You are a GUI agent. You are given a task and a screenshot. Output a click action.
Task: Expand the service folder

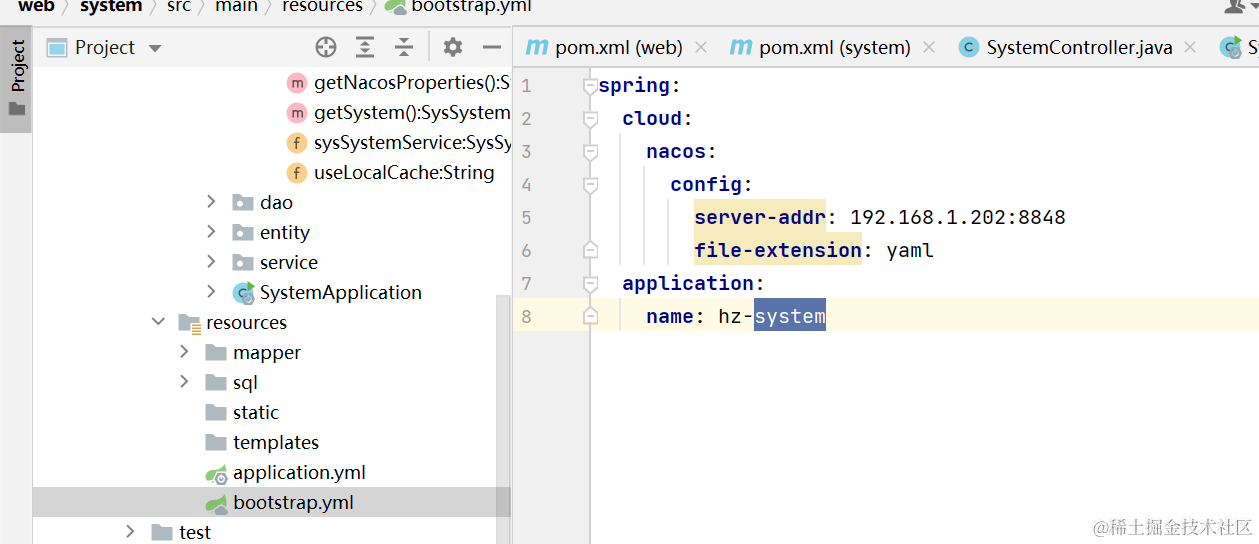211,262
